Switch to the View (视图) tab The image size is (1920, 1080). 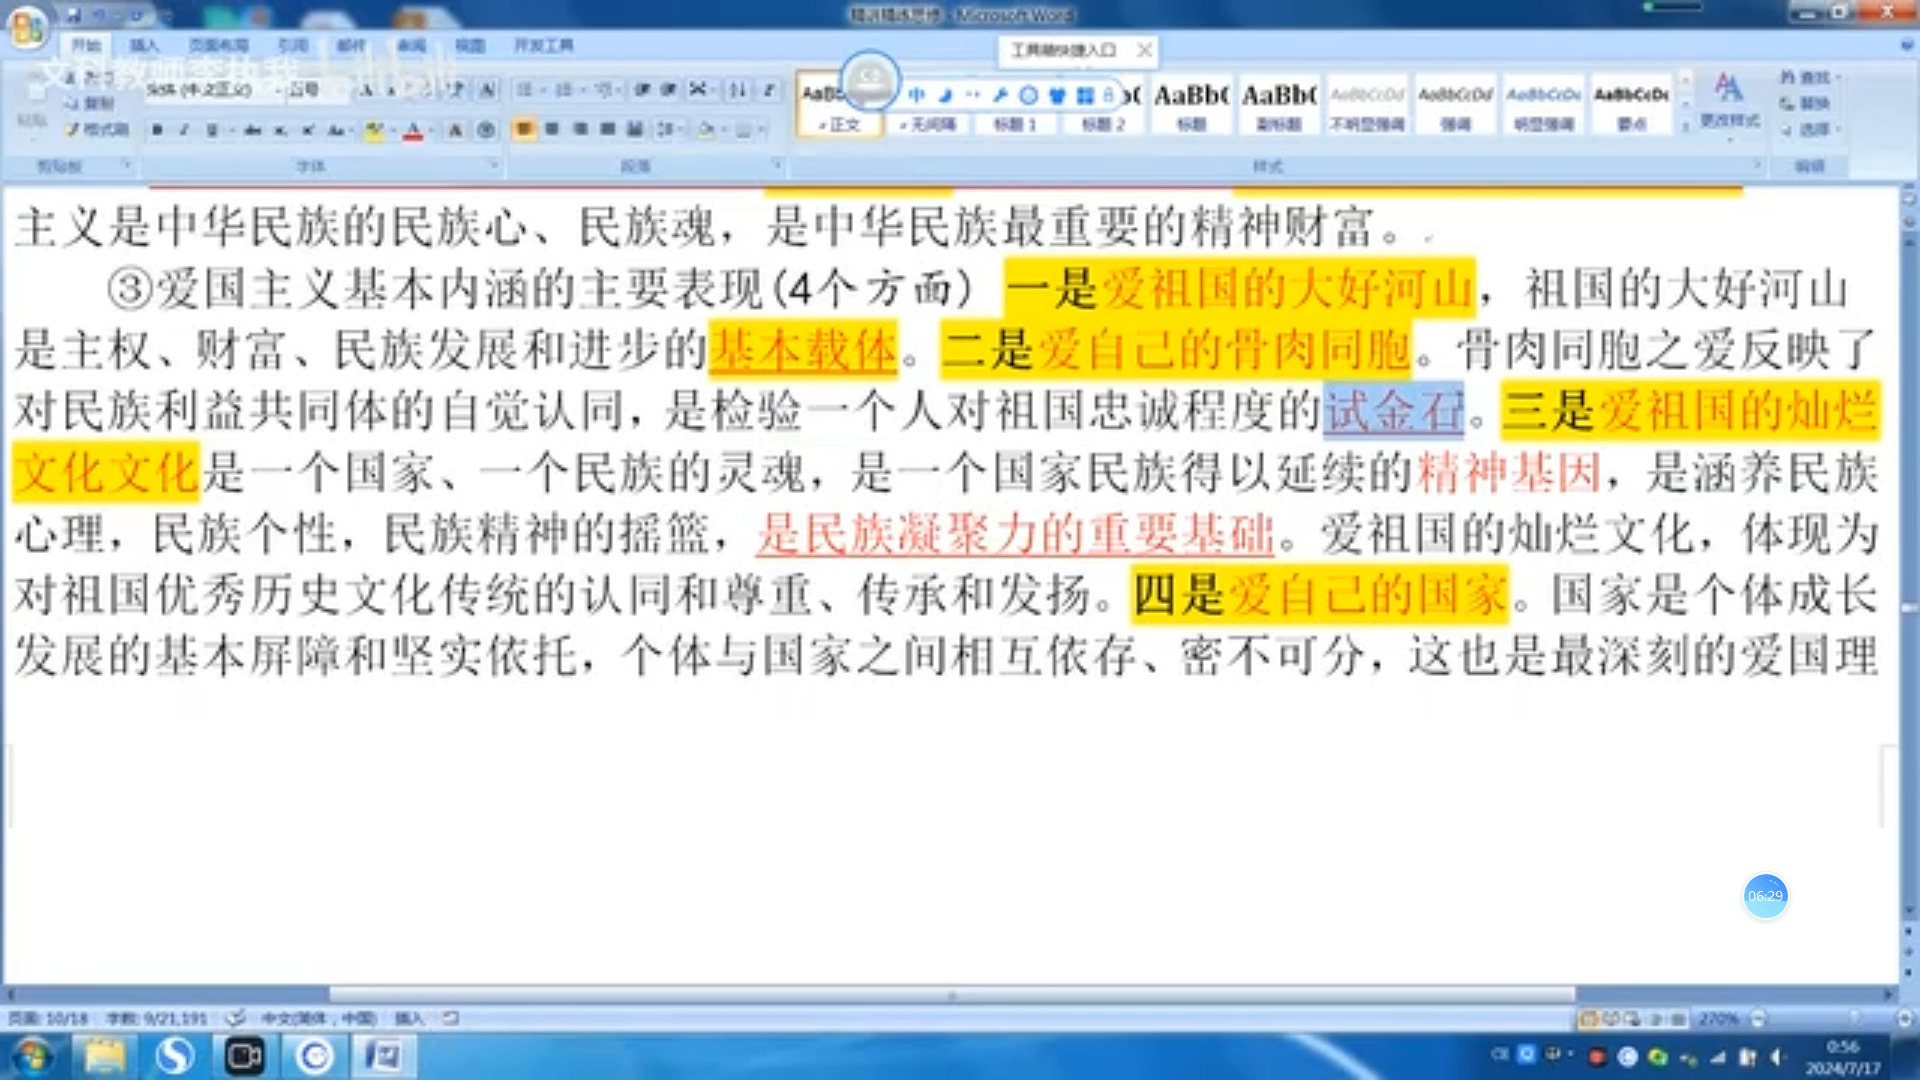pos(469,46)
